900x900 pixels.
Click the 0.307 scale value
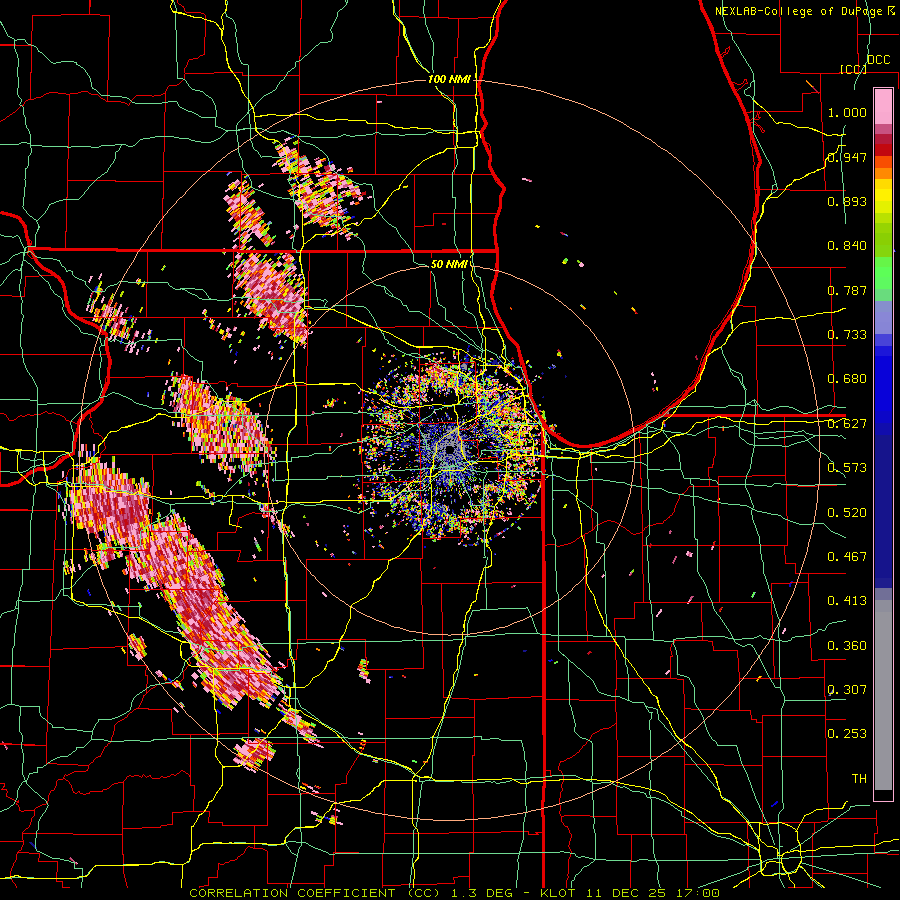click(847, 689)
